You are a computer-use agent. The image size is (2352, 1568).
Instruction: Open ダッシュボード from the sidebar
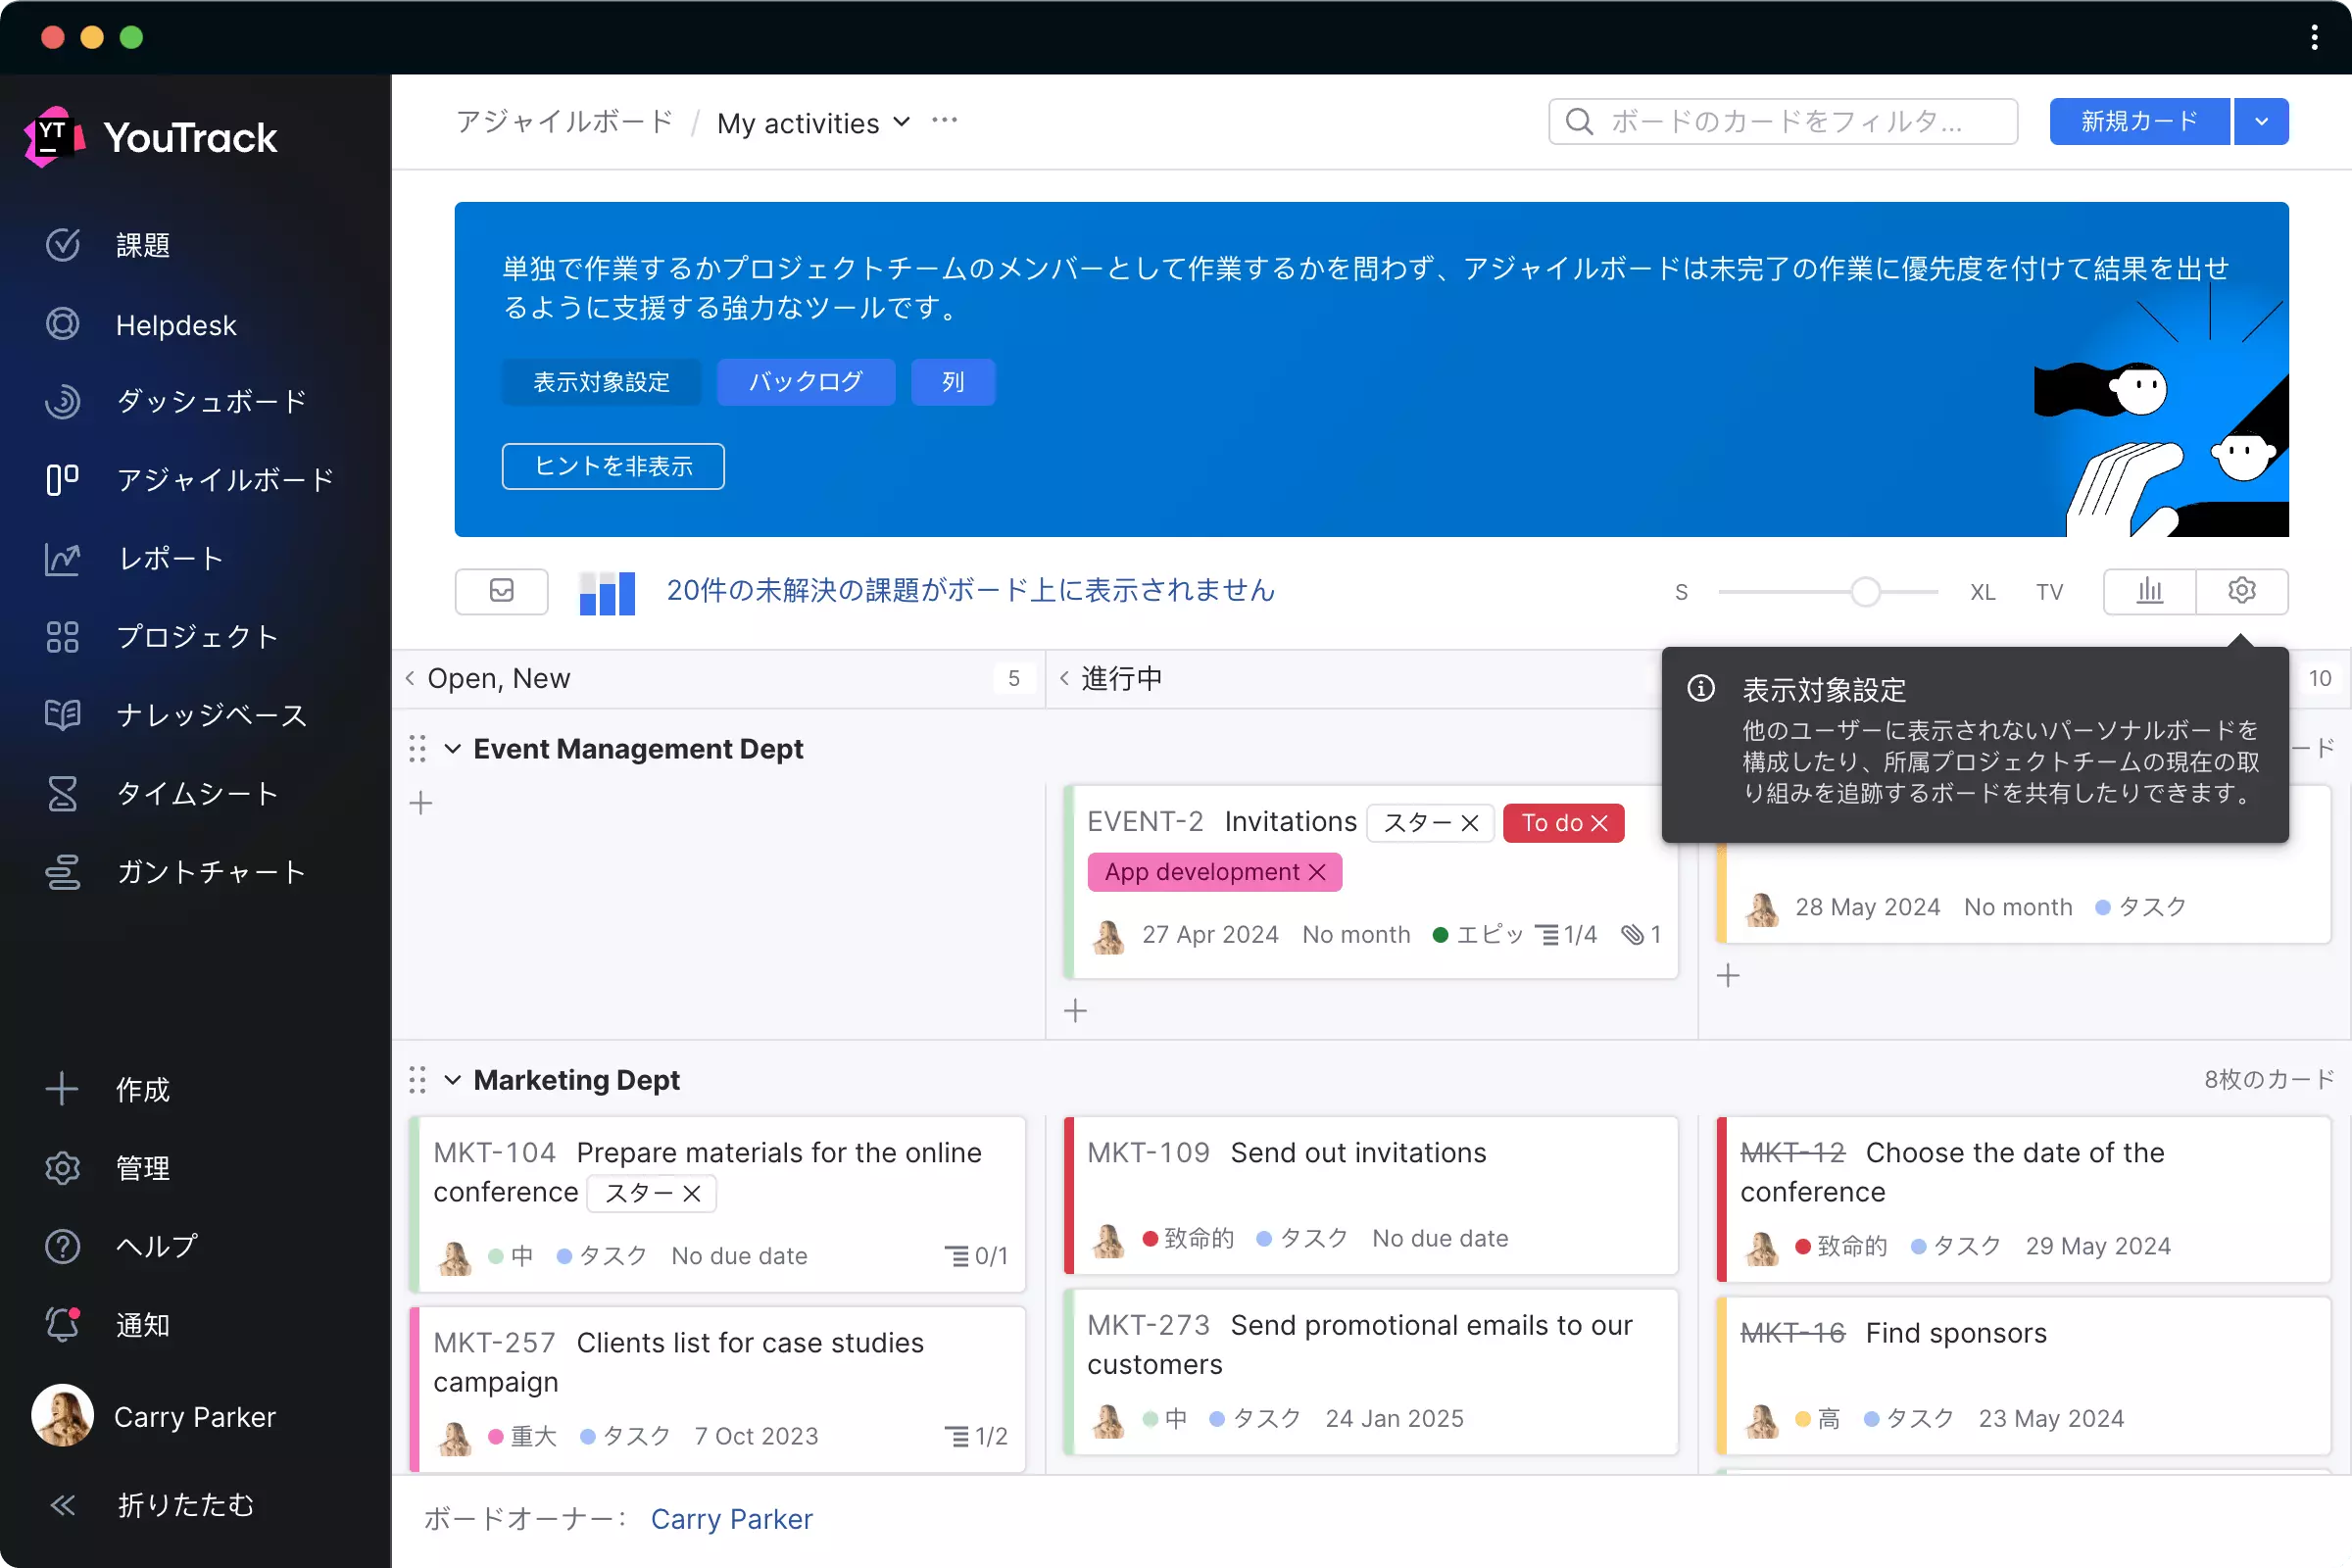click(212, 401)
